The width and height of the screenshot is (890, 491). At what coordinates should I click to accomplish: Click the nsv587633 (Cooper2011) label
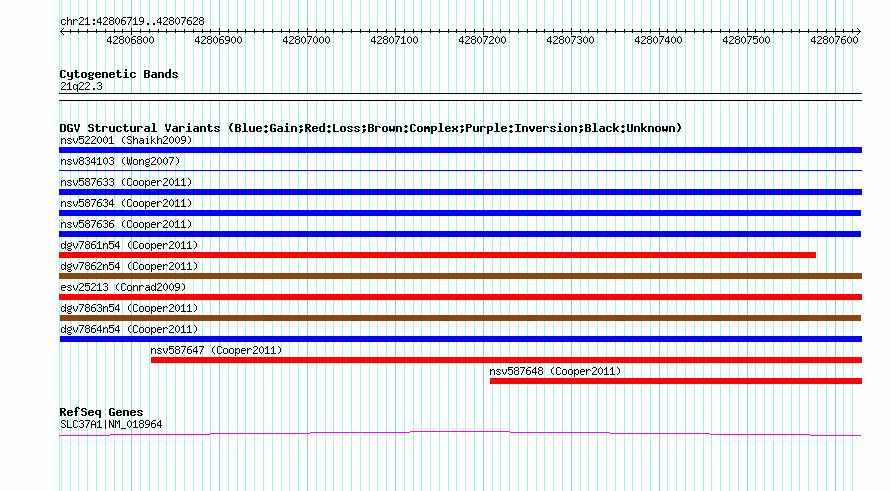tap(126, 182)
